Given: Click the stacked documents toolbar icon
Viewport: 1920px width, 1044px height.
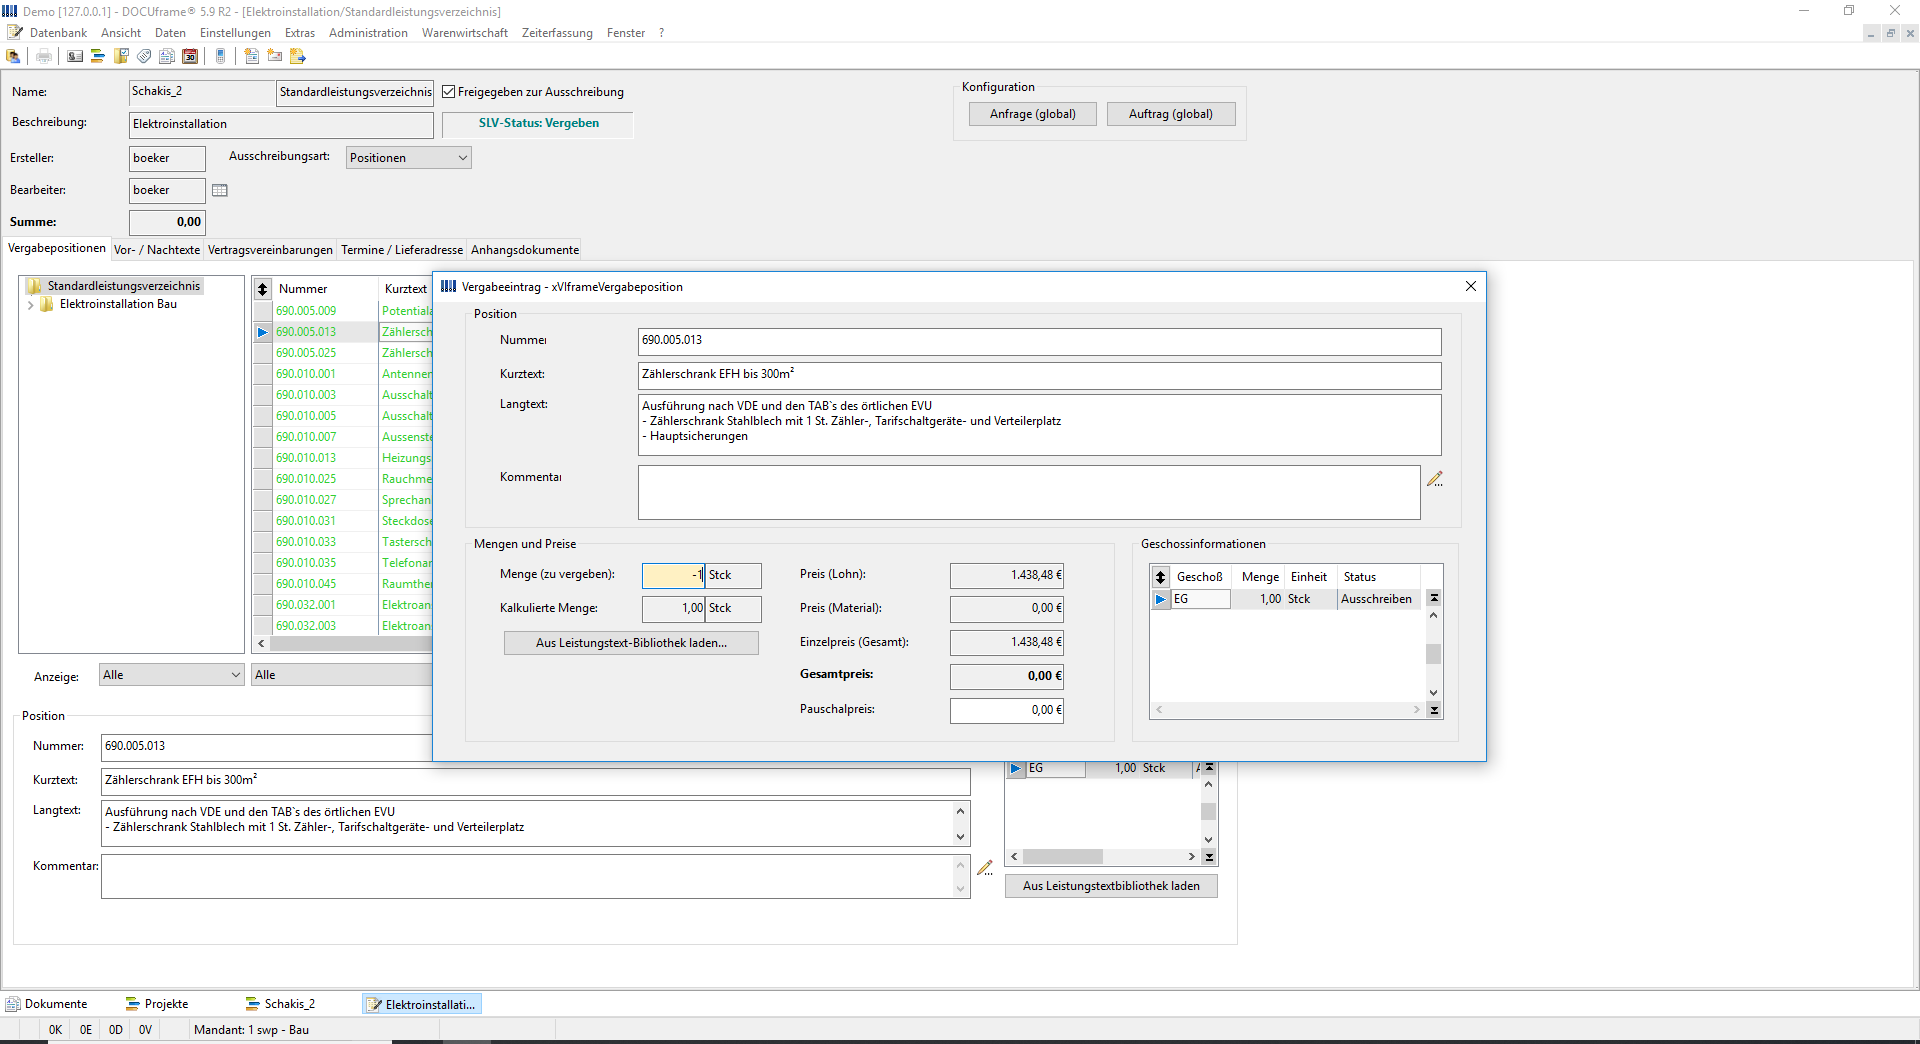Looking at the screenshot, I should point(167,56).
